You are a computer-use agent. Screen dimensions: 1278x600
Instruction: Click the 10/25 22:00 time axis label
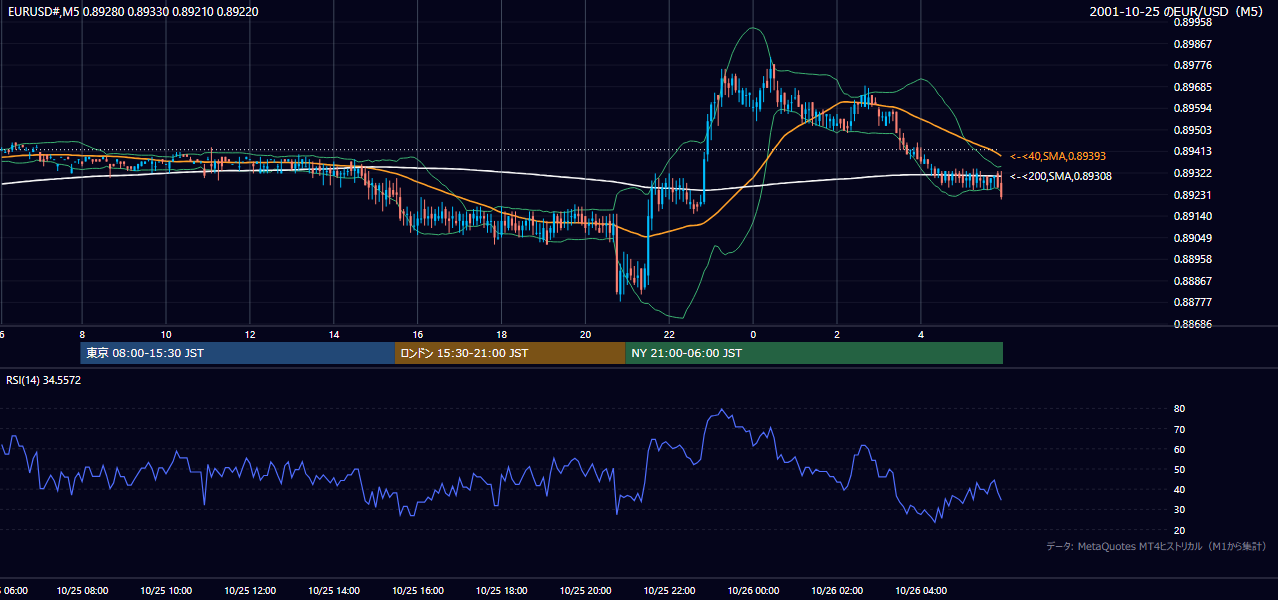pyautogui.click(x=669, y=590)
